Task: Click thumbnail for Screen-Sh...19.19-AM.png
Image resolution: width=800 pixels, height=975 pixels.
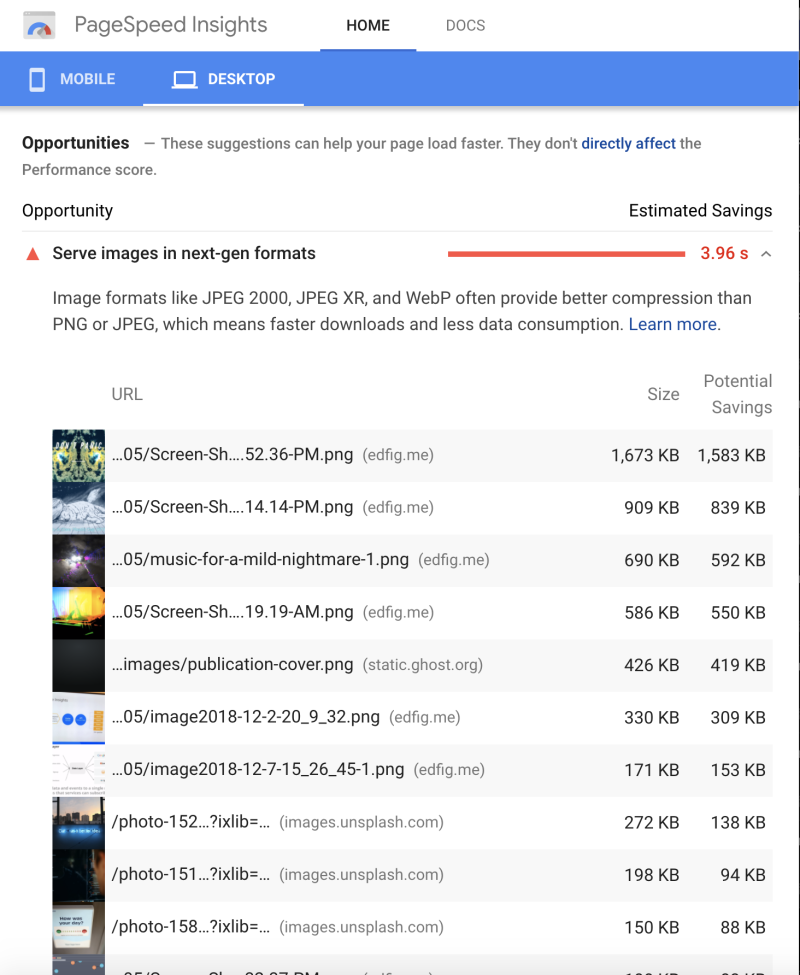Action: [x=78, y=613]
